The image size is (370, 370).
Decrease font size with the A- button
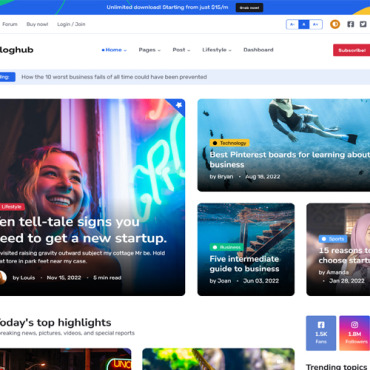tap(292, 24)
